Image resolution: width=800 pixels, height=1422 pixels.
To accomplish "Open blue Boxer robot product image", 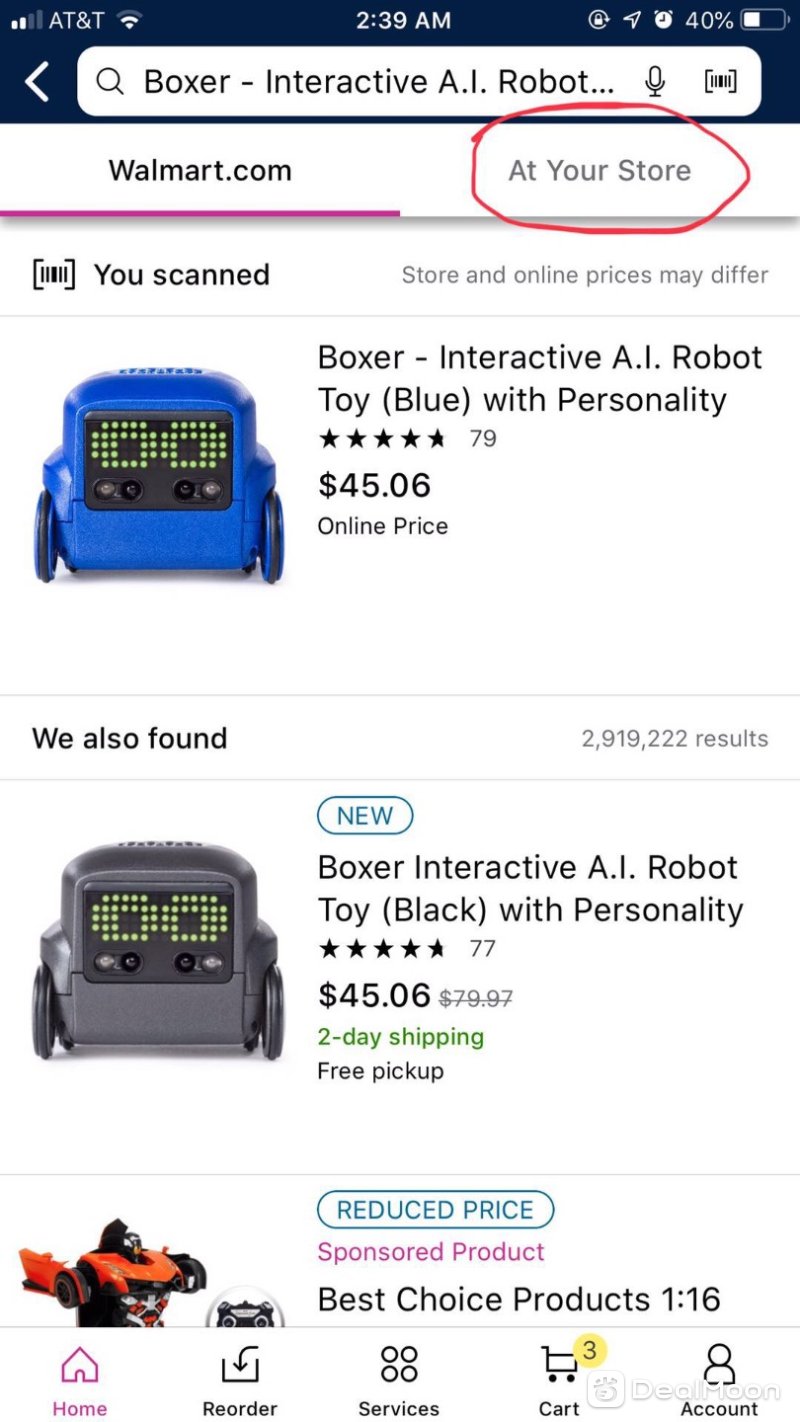I will [158, 475].
